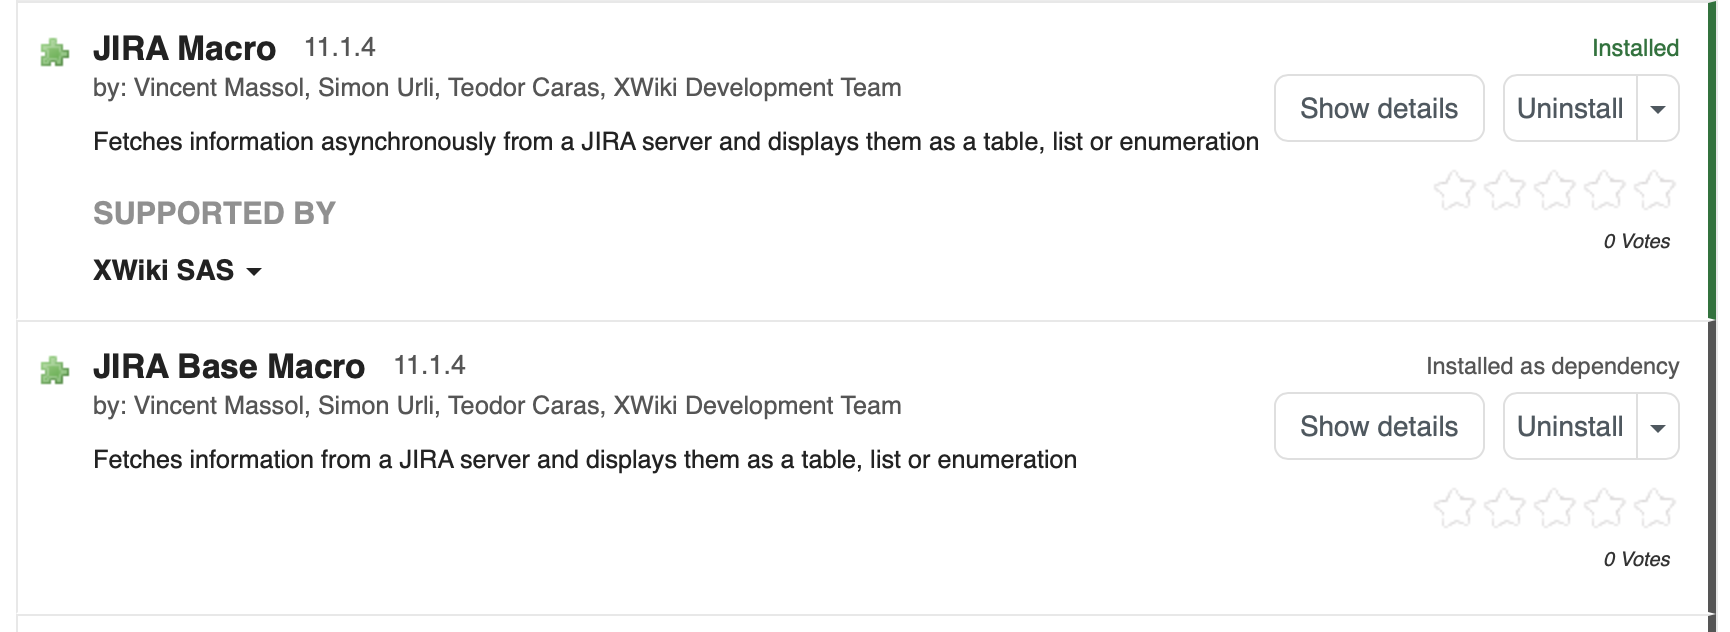Rate JIRA Macro five stars

coord(1655,190)
